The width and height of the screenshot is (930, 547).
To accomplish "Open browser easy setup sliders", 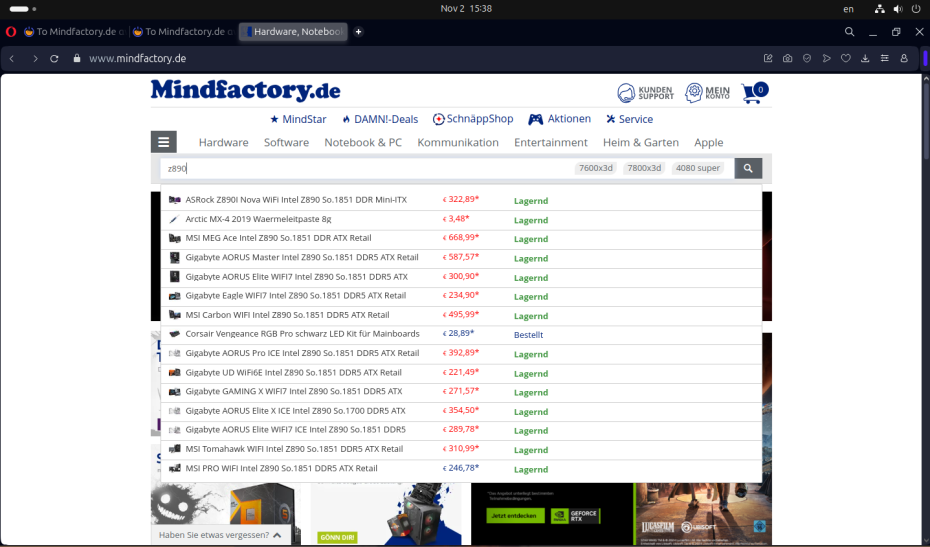I will (x=884, y=59).
